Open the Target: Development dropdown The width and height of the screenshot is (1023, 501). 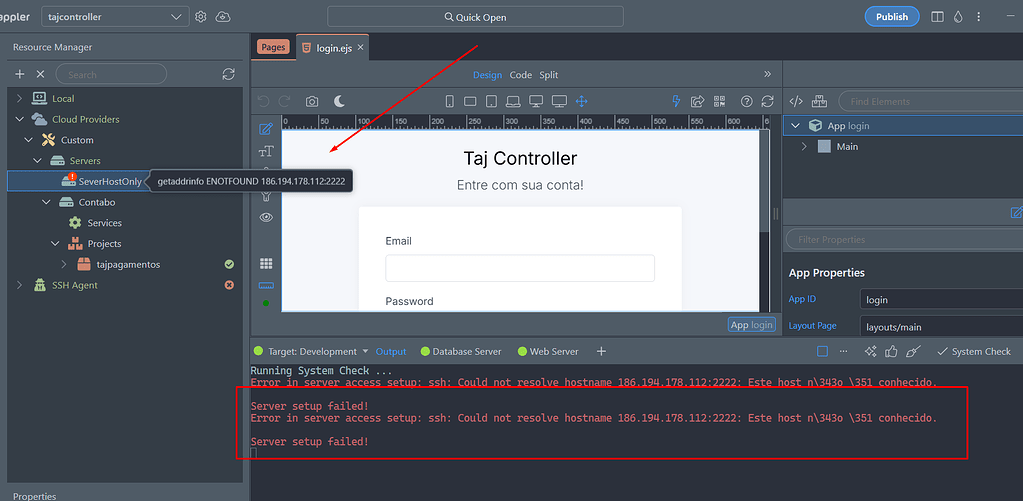tap(318, 352)
